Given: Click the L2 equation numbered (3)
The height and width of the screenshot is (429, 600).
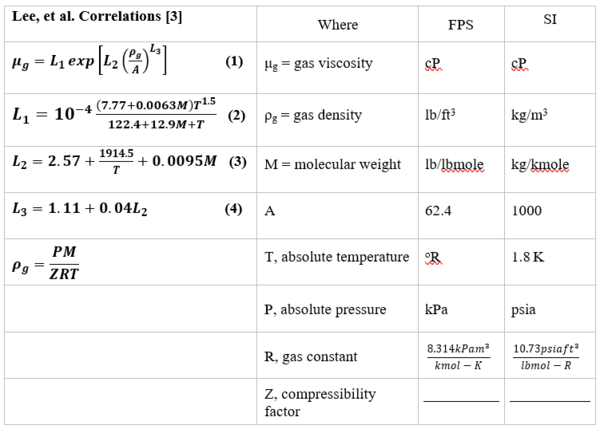Looking at the screenshot, I should [110, 164].
